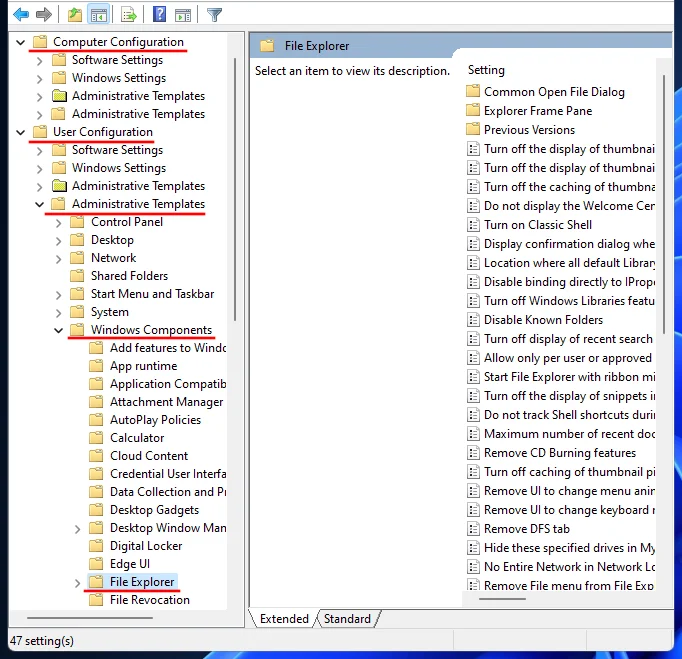Click the Up One Level folder icon
Viewport: 682px width, 659px height.
(75, 14)
